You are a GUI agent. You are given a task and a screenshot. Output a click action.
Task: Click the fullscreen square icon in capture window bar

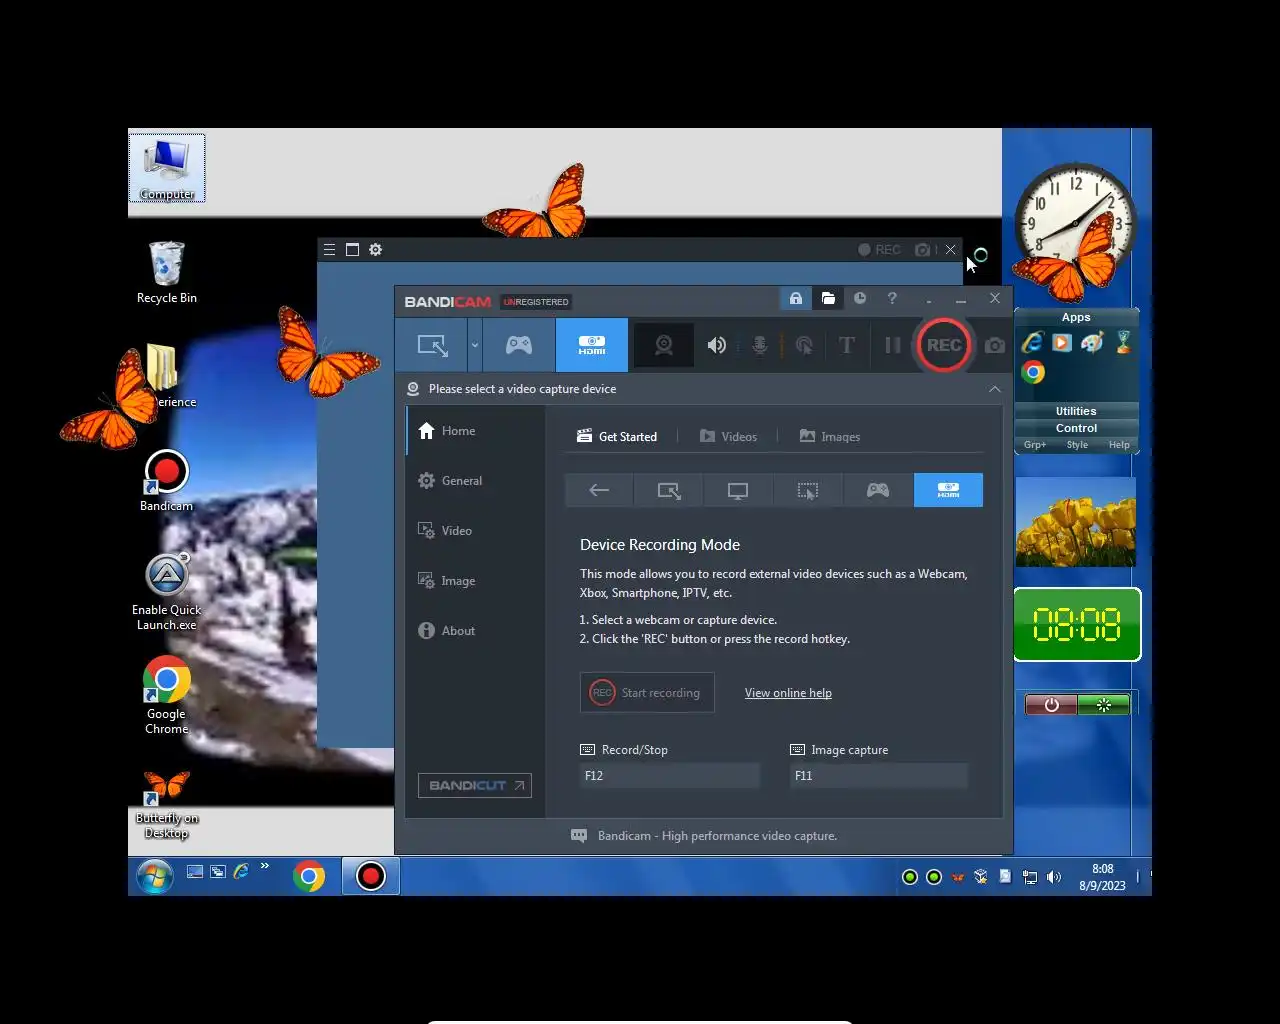click(352, 250)
